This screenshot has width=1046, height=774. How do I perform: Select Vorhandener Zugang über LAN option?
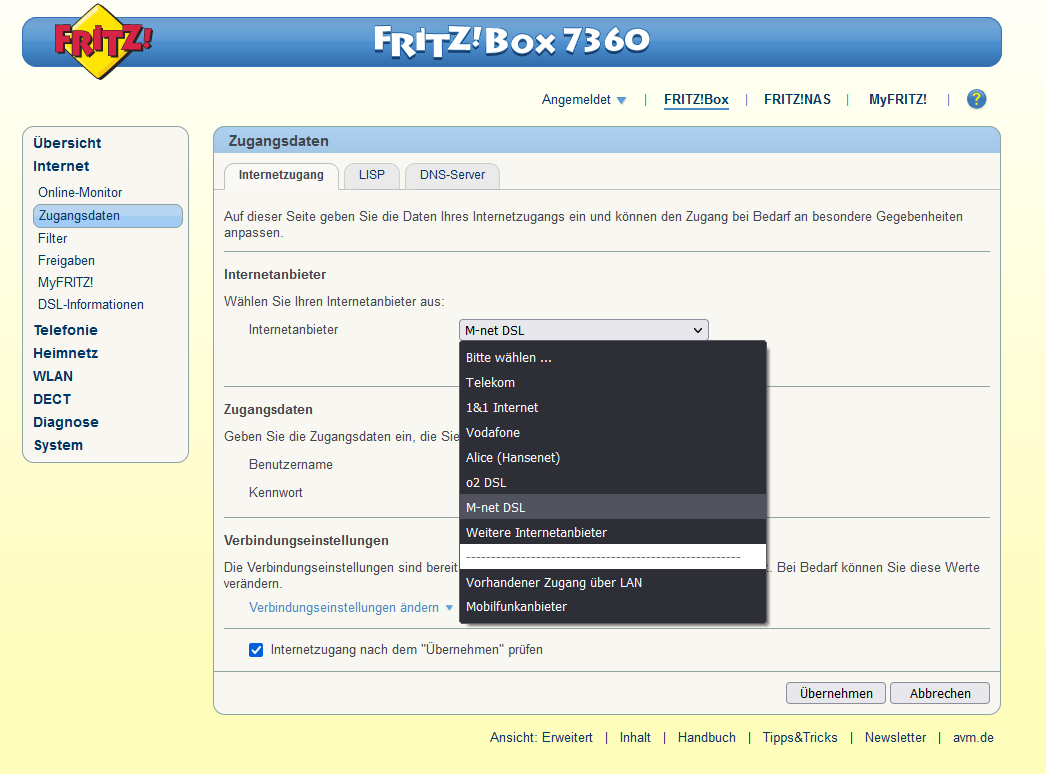[612, 583]
